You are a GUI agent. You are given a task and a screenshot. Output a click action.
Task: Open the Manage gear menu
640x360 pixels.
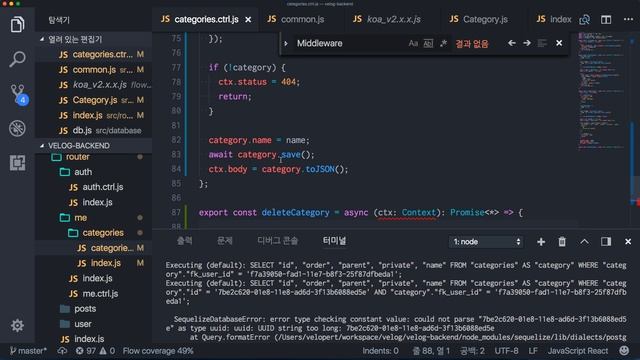[17, 325]
